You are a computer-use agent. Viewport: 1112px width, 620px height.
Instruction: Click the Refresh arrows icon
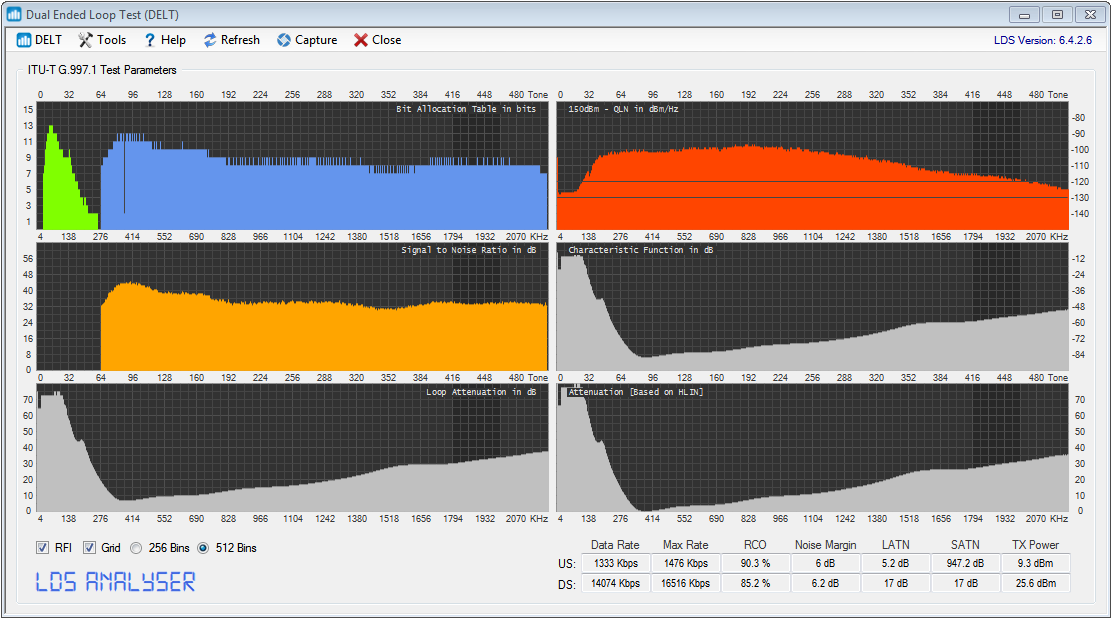tap(210, 40)
